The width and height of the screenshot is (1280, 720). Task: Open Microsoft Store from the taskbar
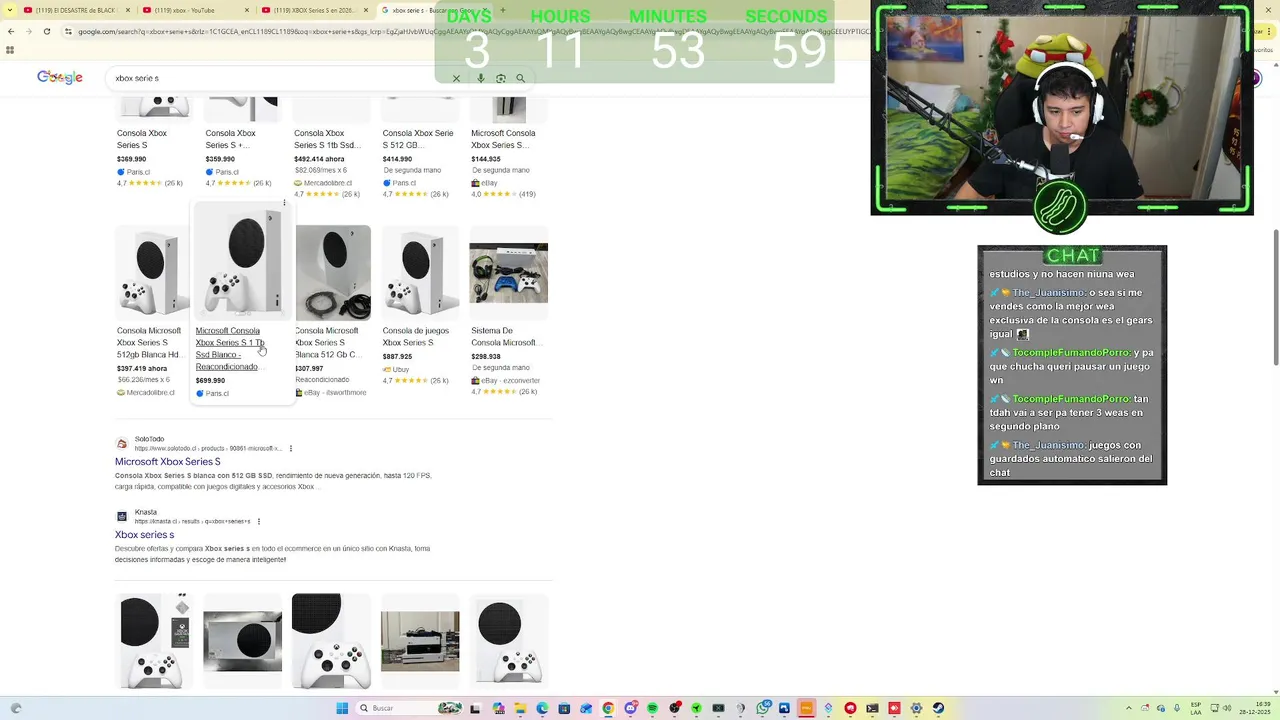click(564, 708)
